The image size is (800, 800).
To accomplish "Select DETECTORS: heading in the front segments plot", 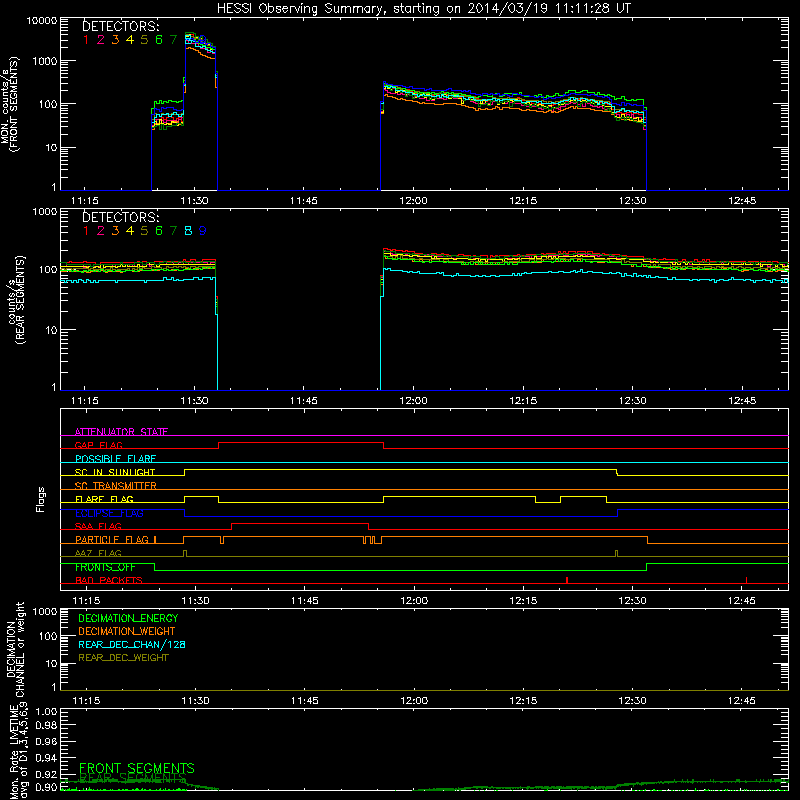I will 121,26.
